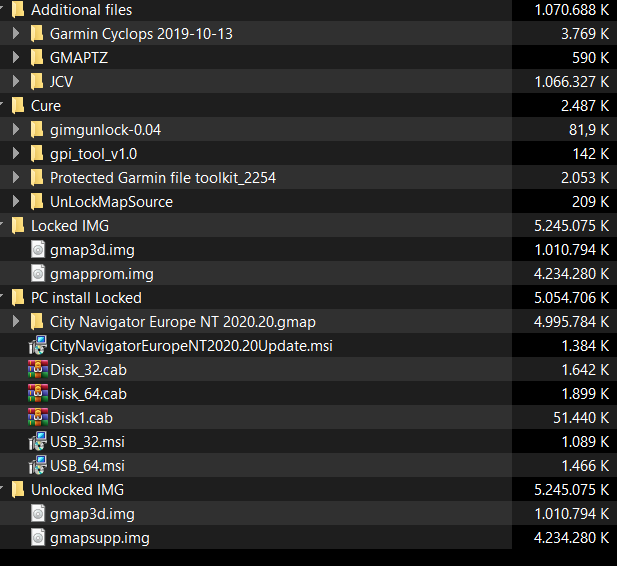Viewport: 617px width, 566px height.
Task: Click the 1.066.327 K size value
Action: point(572,82)
